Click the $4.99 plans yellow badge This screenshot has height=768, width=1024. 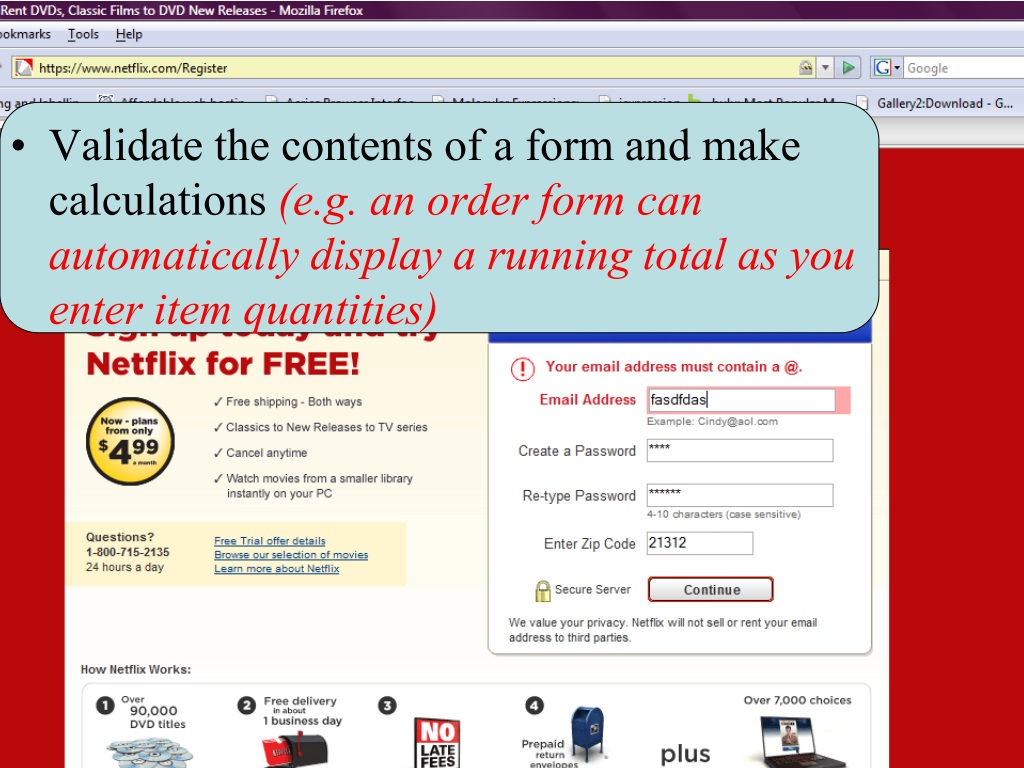pos(130,441)
